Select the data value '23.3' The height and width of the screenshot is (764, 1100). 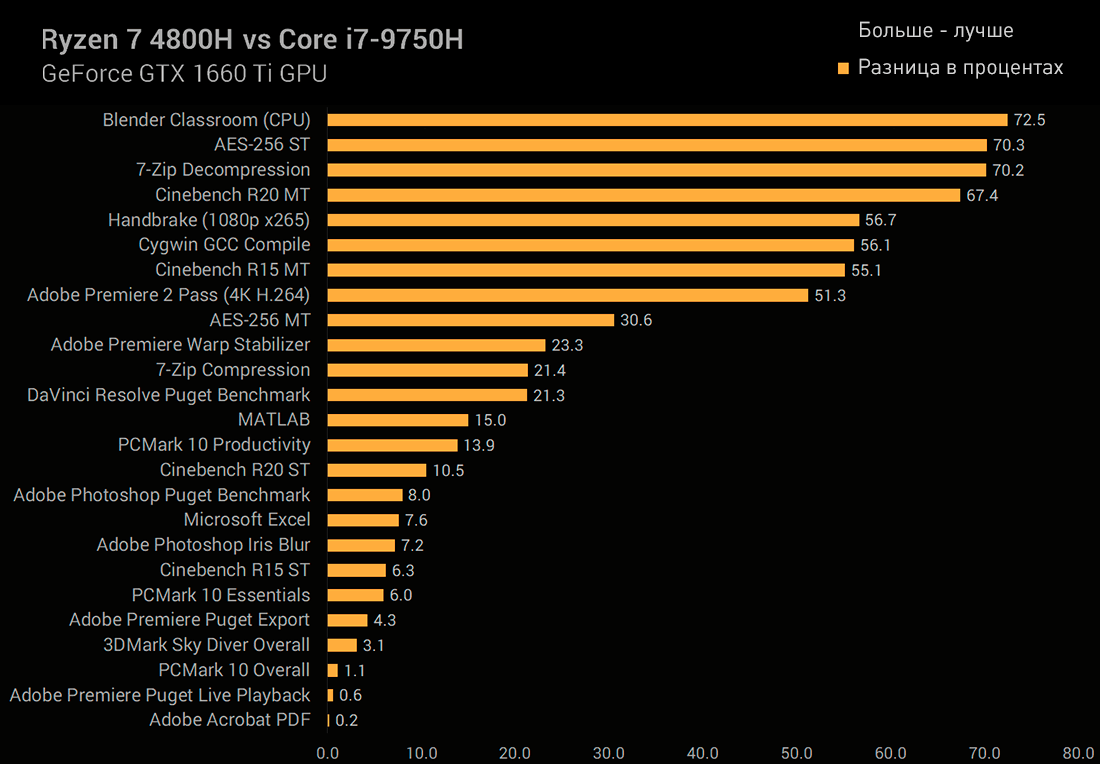[x=568, y=345]
